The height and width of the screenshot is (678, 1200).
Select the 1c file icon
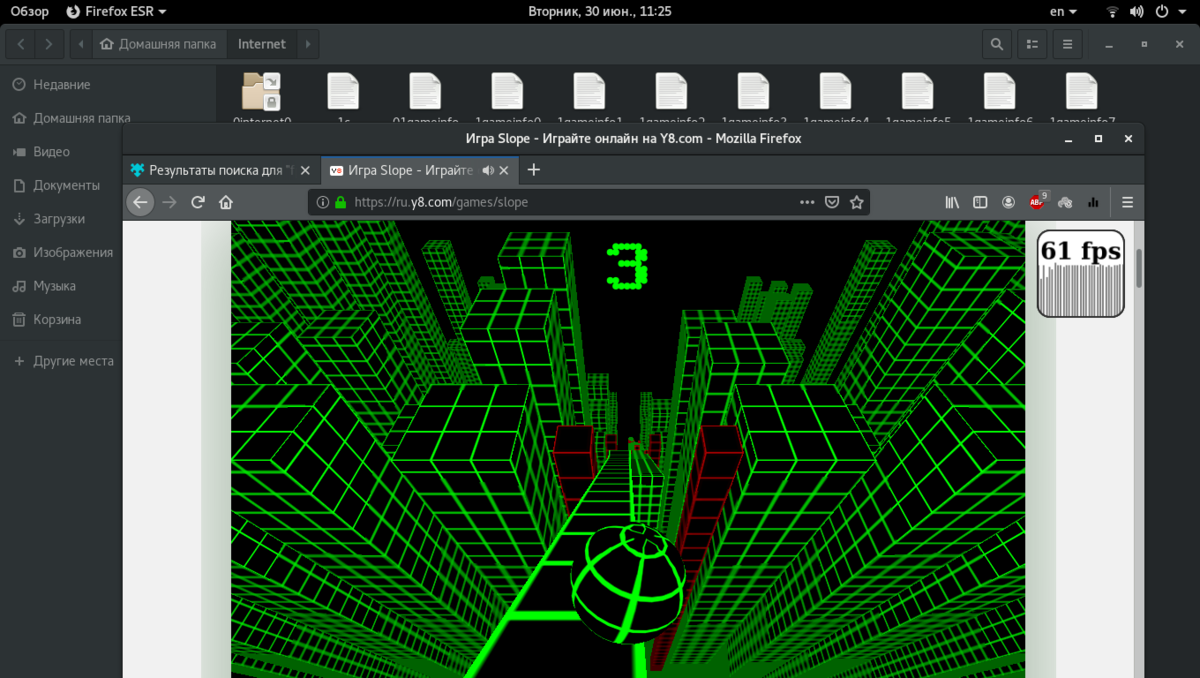click(x=343, y=91)
